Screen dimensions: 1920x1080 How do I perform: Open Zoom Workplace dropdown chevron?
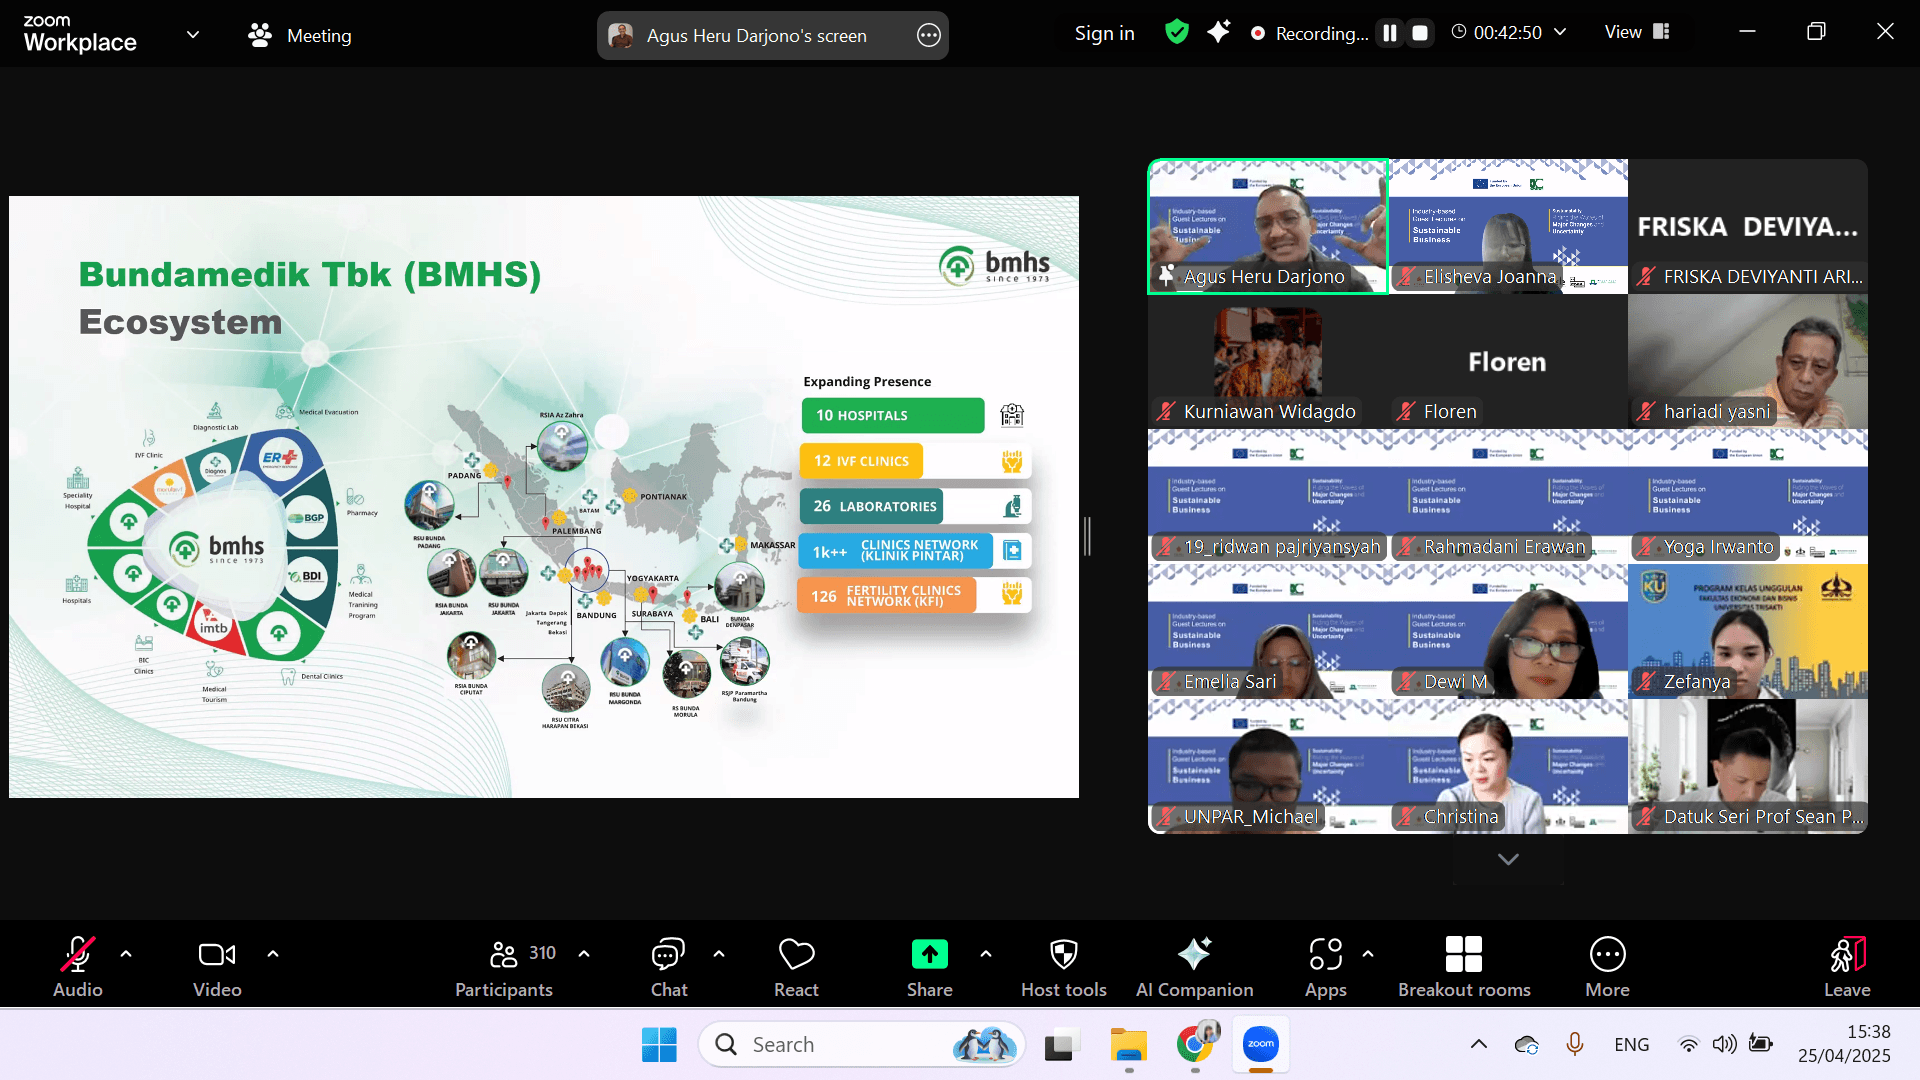coord(193,35)
